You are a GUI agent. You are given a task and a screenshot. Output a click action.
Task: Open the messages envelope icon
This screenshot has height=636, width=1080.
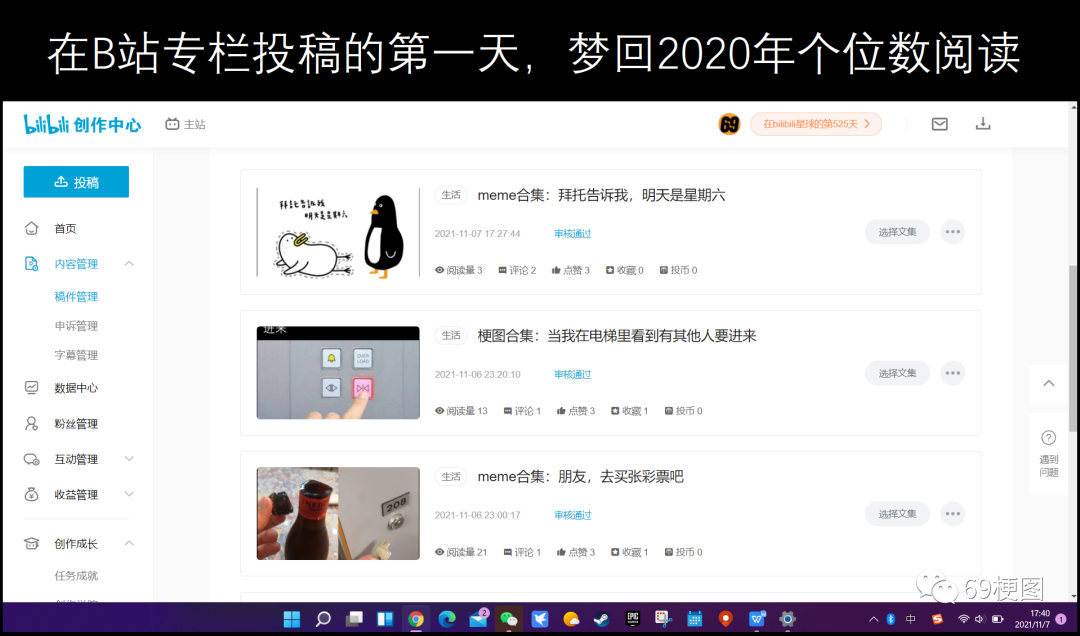(939, 124)
